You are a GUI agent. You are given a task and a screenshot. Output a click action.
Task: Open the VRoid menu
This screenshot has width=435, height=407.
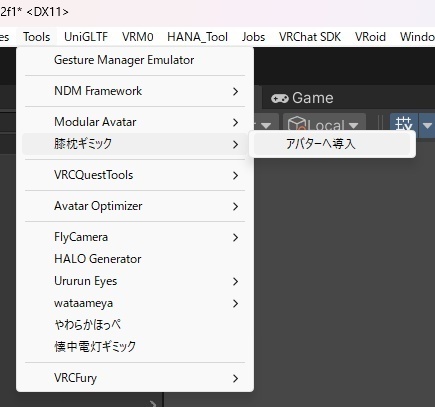coord(370,37)
